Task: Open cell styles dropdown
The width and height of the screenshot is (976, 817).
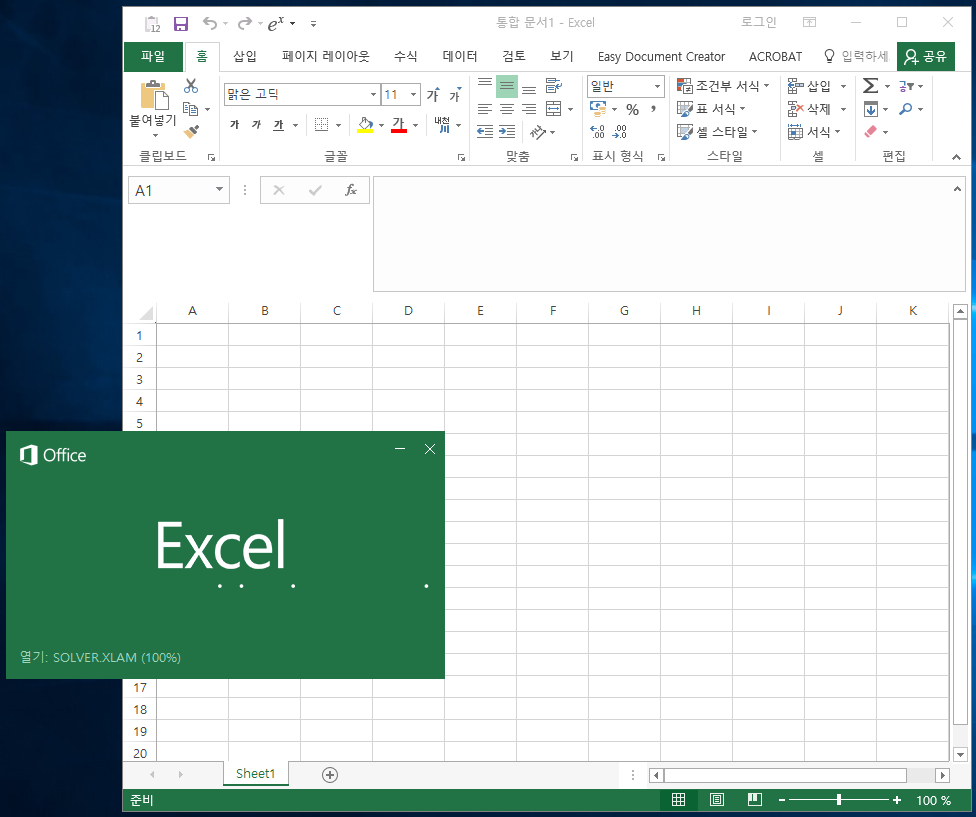Action: [x=717, y=132]
